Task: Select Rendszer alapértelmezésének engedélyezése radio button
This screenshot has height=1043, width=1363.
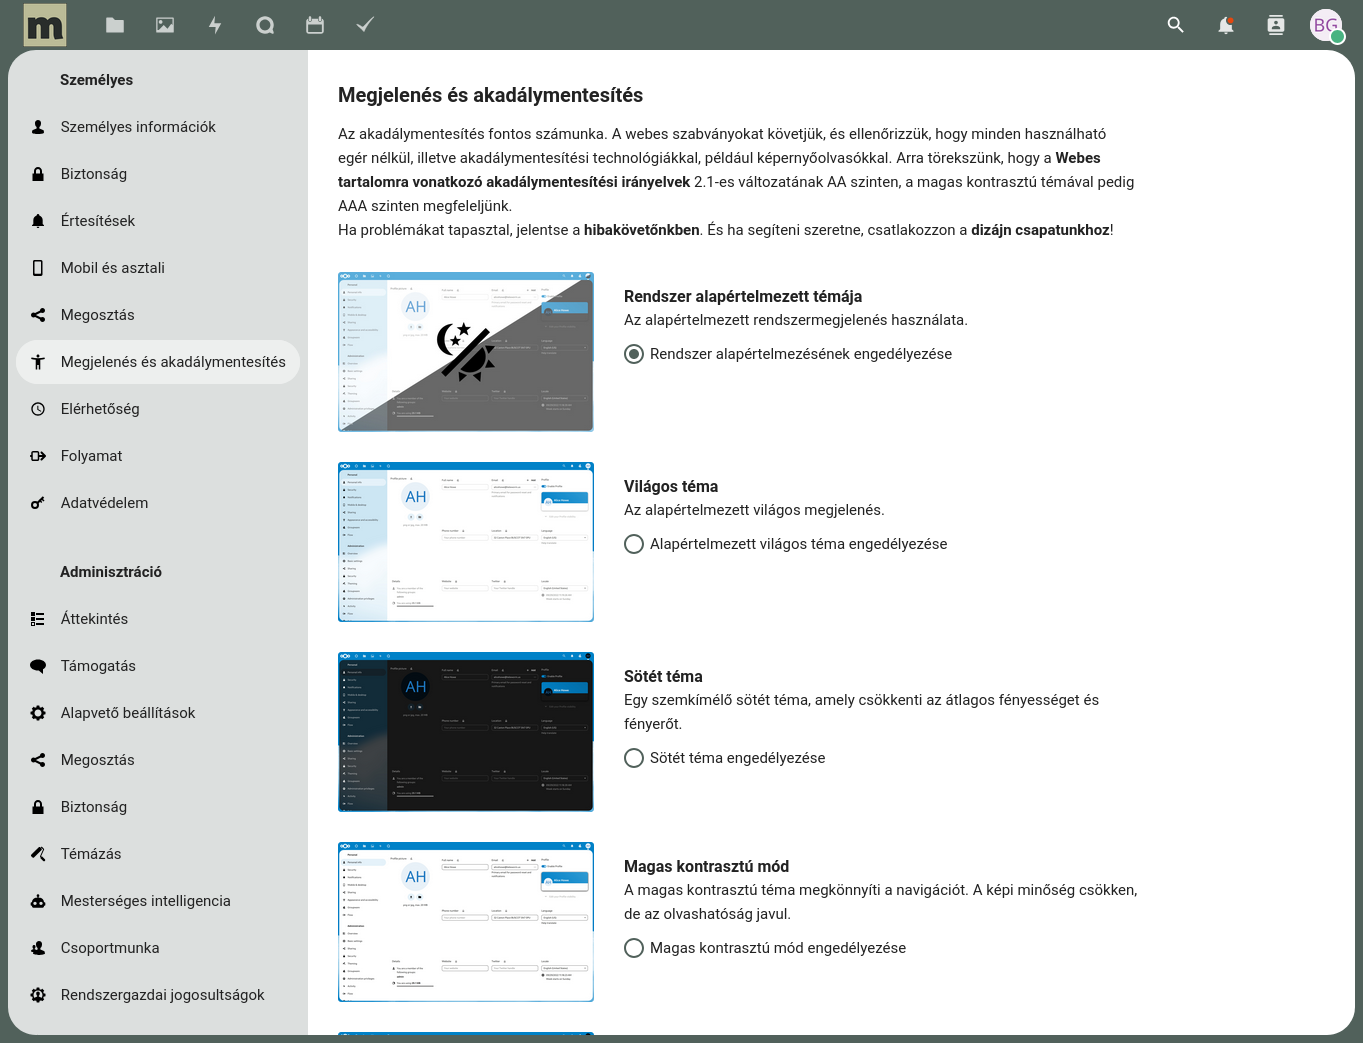Action: coord(634,354)
